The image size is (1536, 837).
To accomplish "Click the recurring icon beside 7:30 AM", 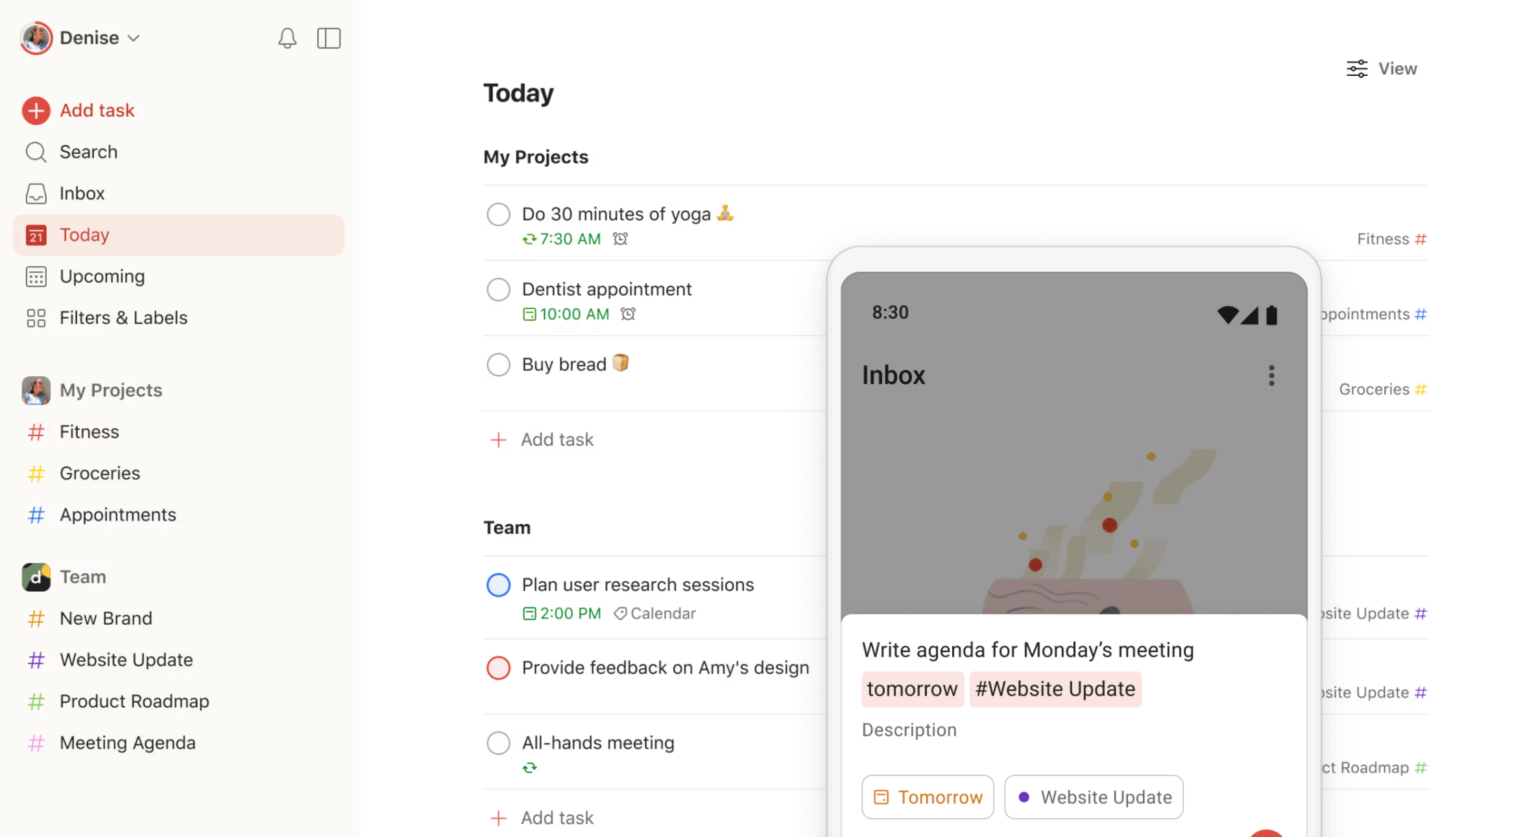I will (529, 239).
